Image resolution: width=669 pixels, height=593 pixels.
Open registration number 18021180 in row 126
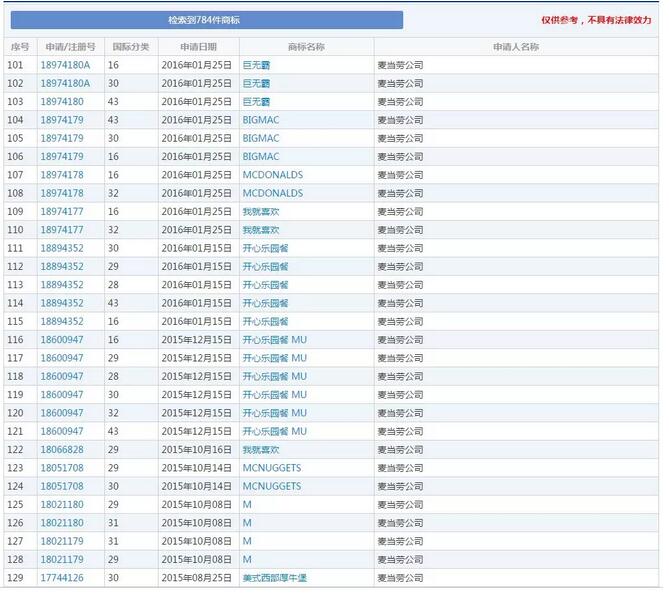62,523
